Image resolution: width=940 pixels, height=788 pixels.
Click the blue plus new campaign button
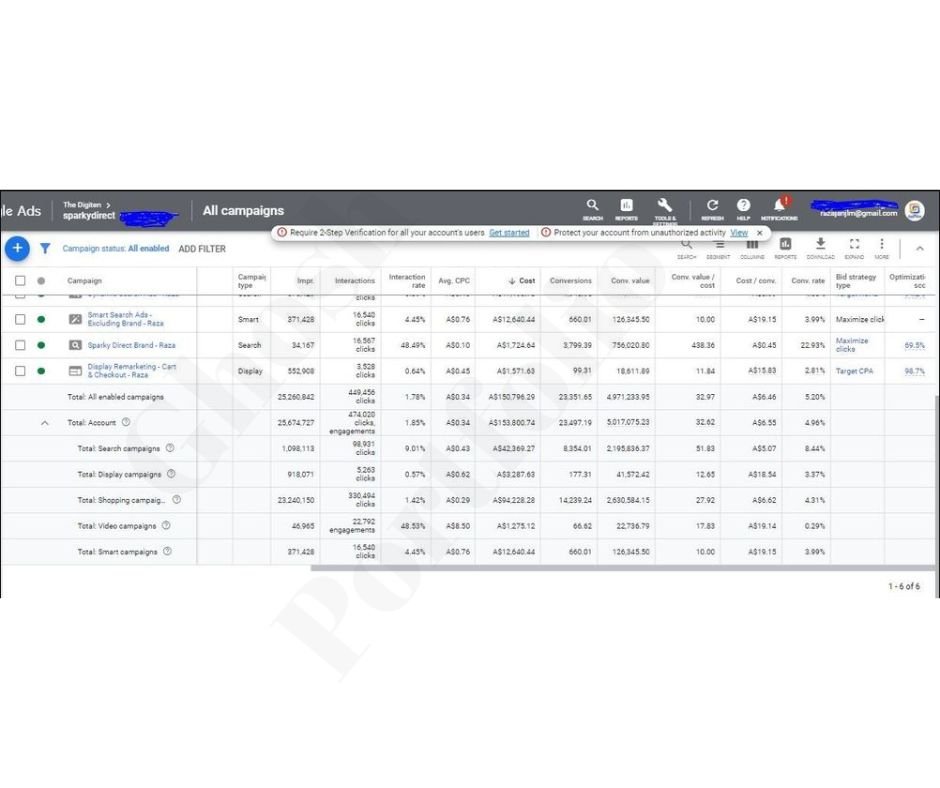tap(16, 248)
